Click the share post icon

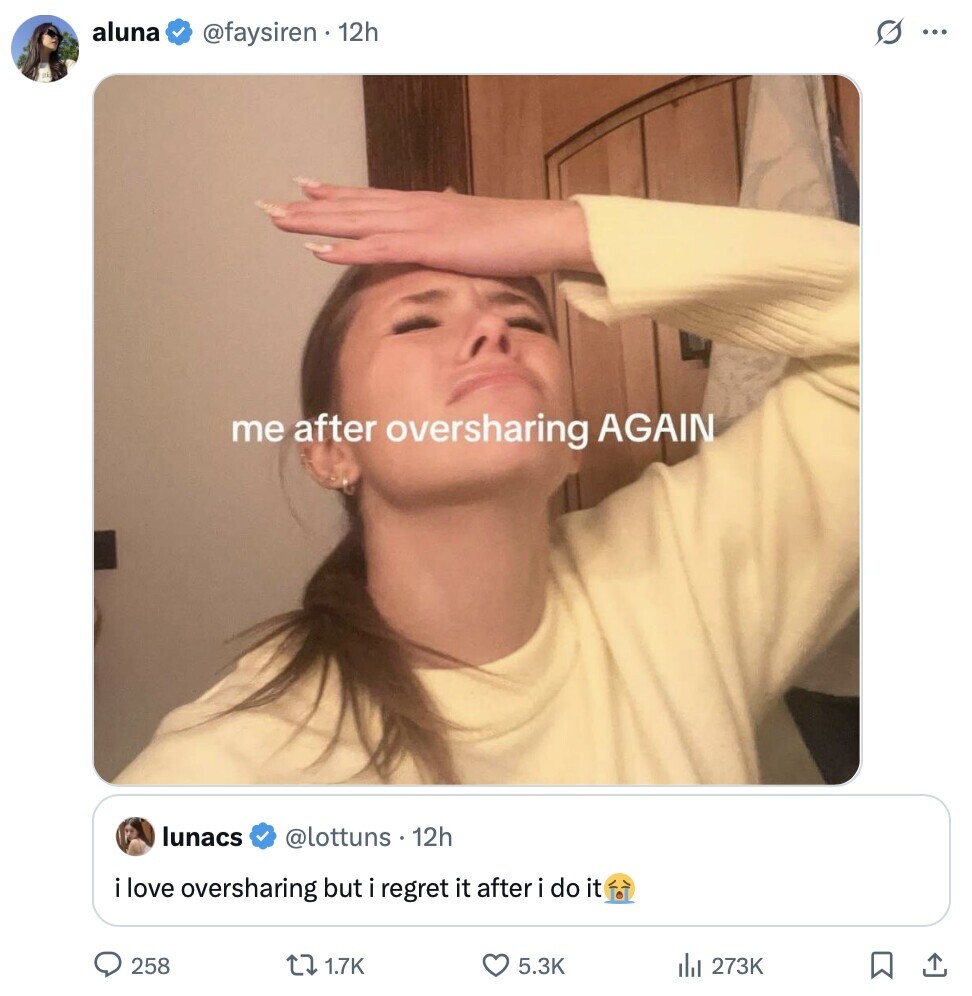coord(934,965)
